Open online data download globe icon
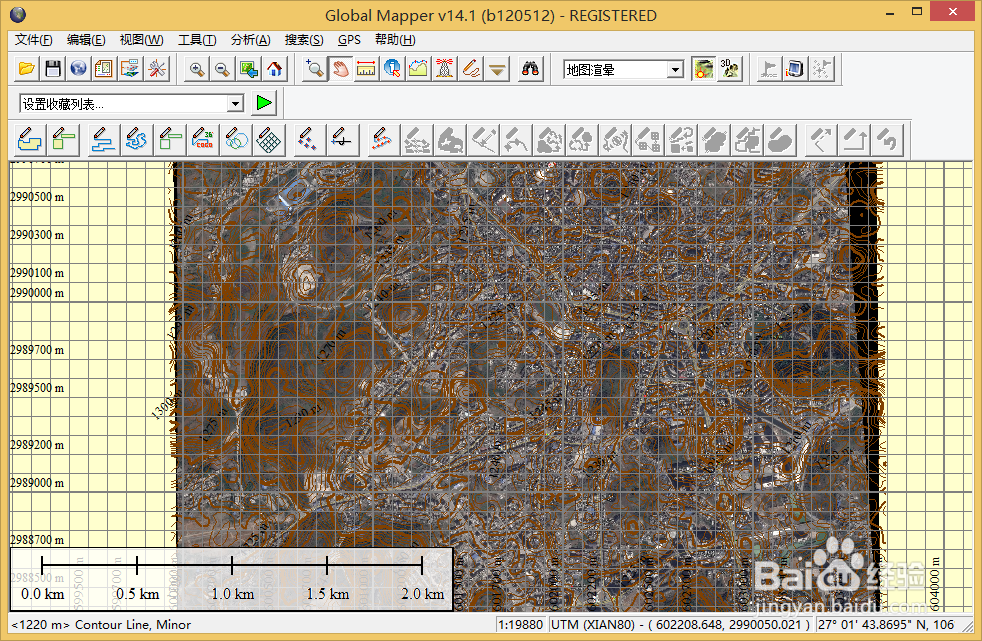The image size is (982, 641). coord(78,69)
